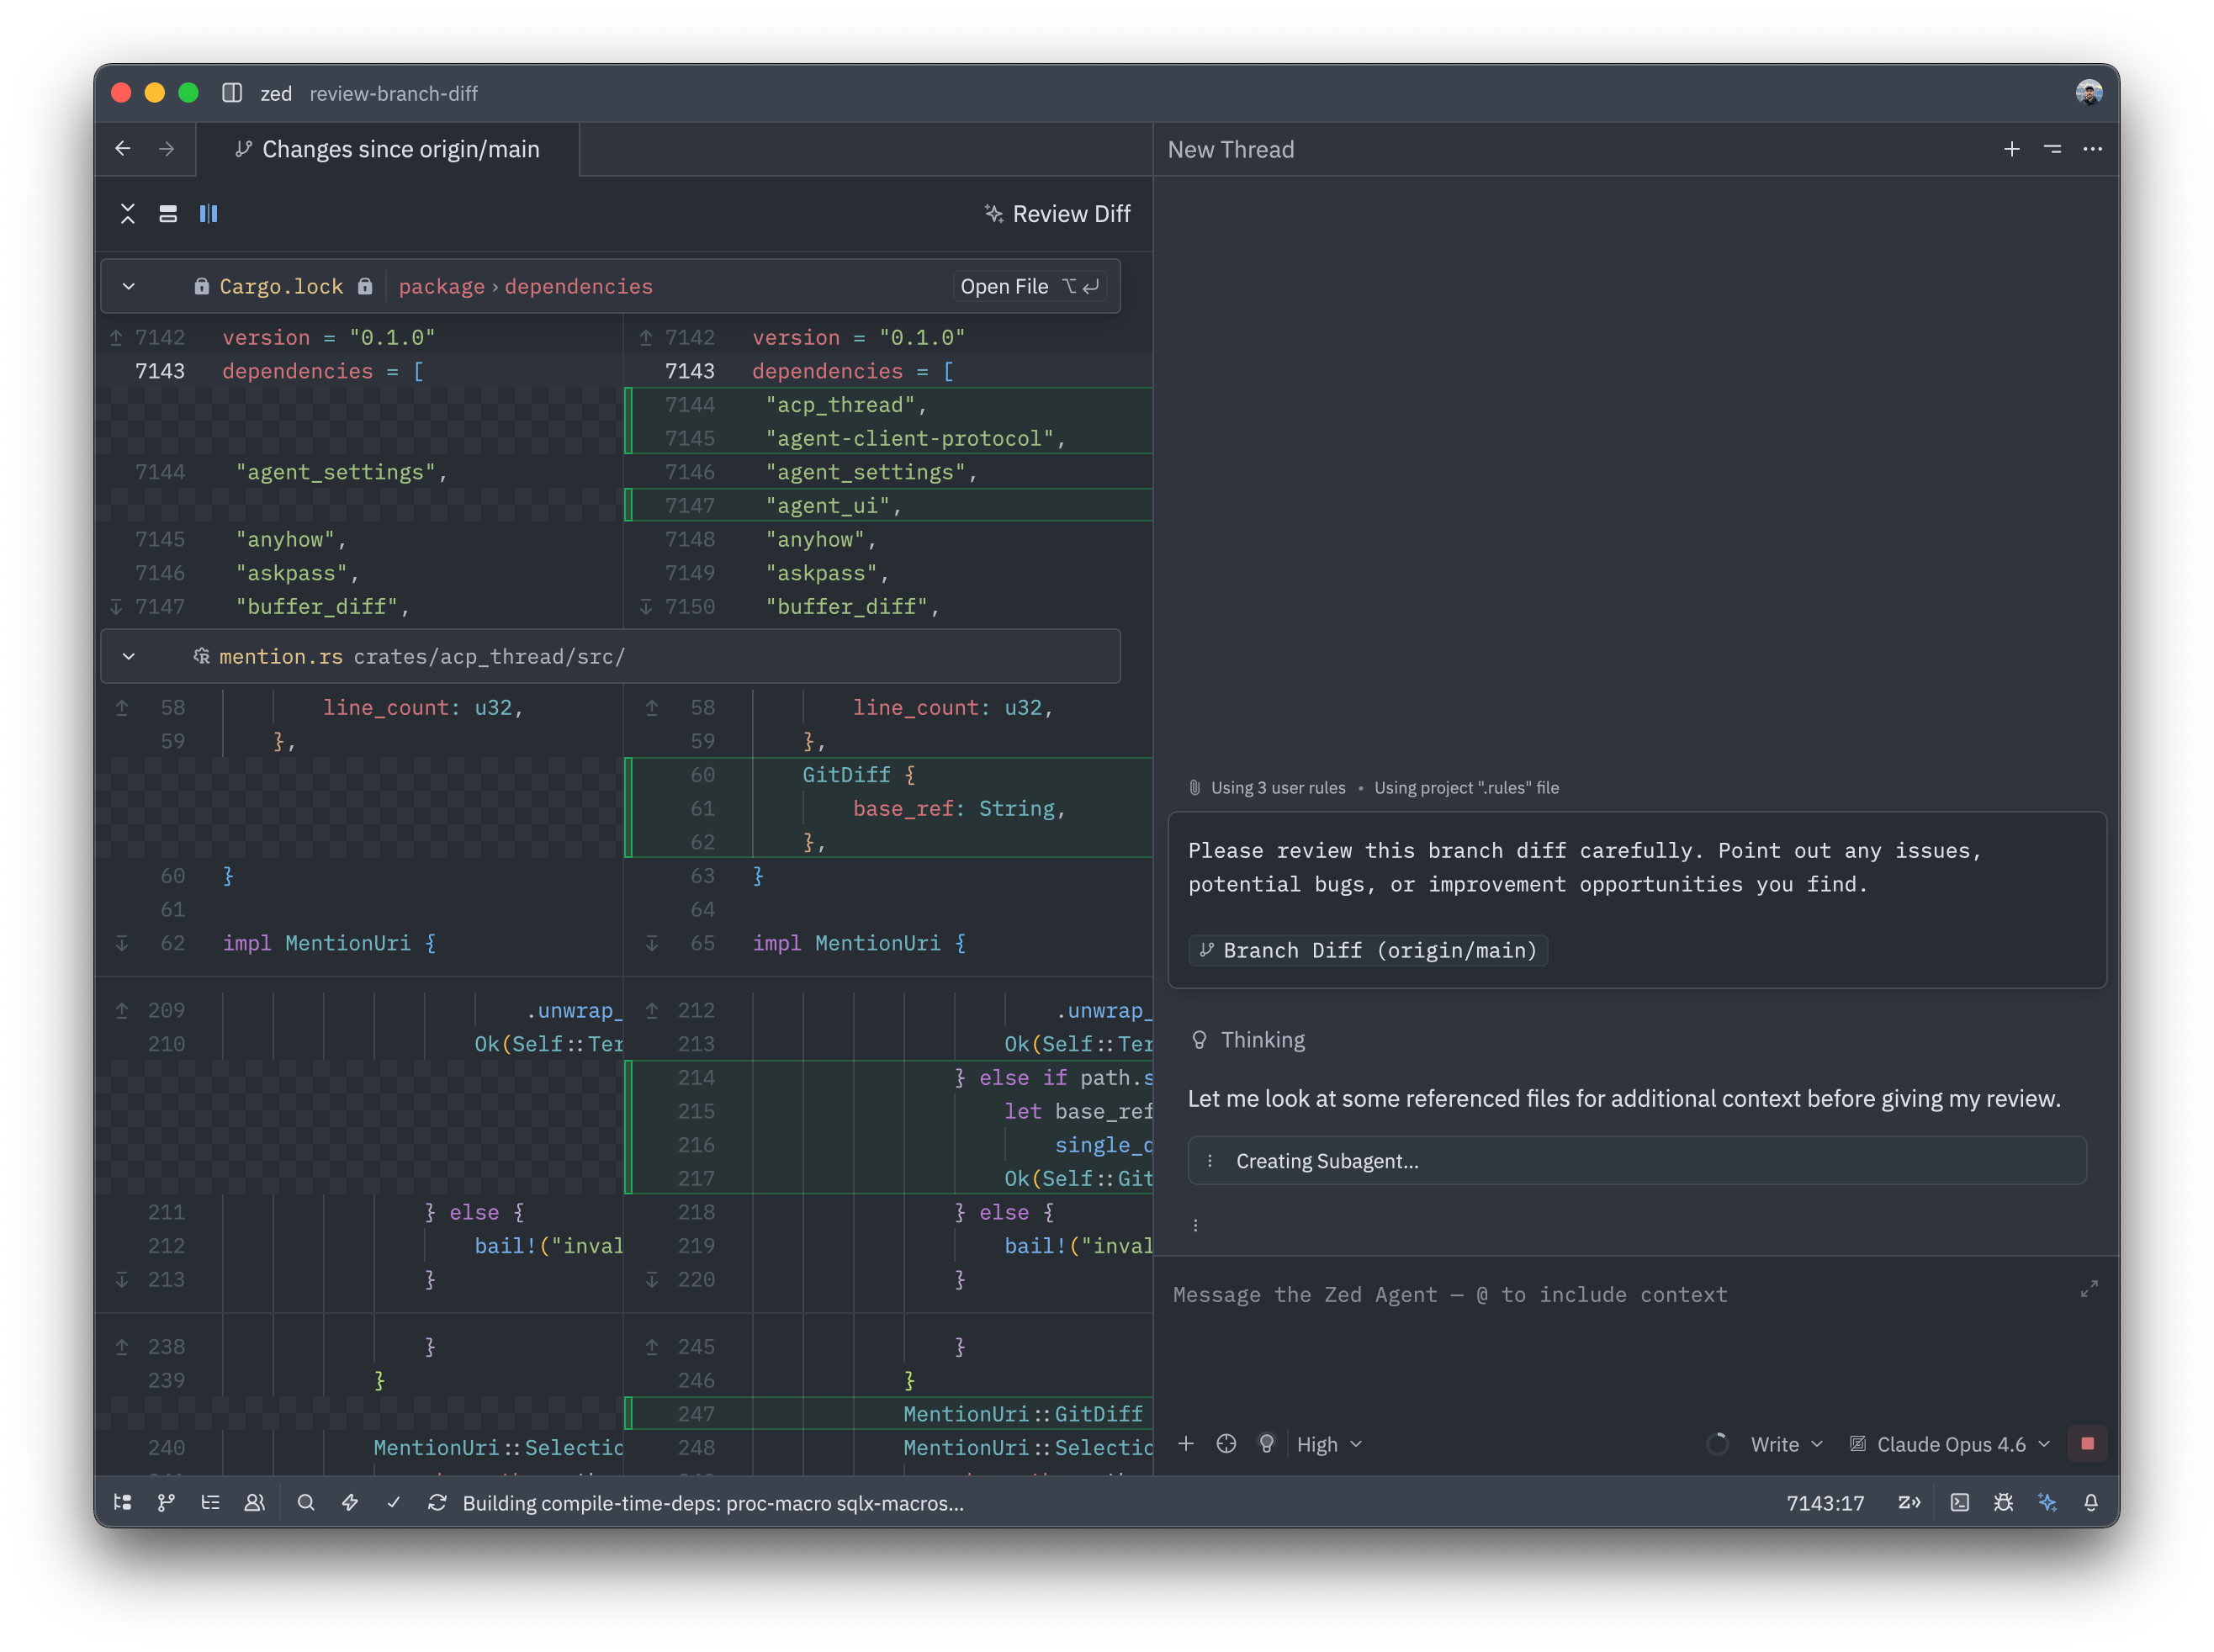Switch to stacked unified diff view
Screen dimensions: 2214x1652
coord(168,214)
